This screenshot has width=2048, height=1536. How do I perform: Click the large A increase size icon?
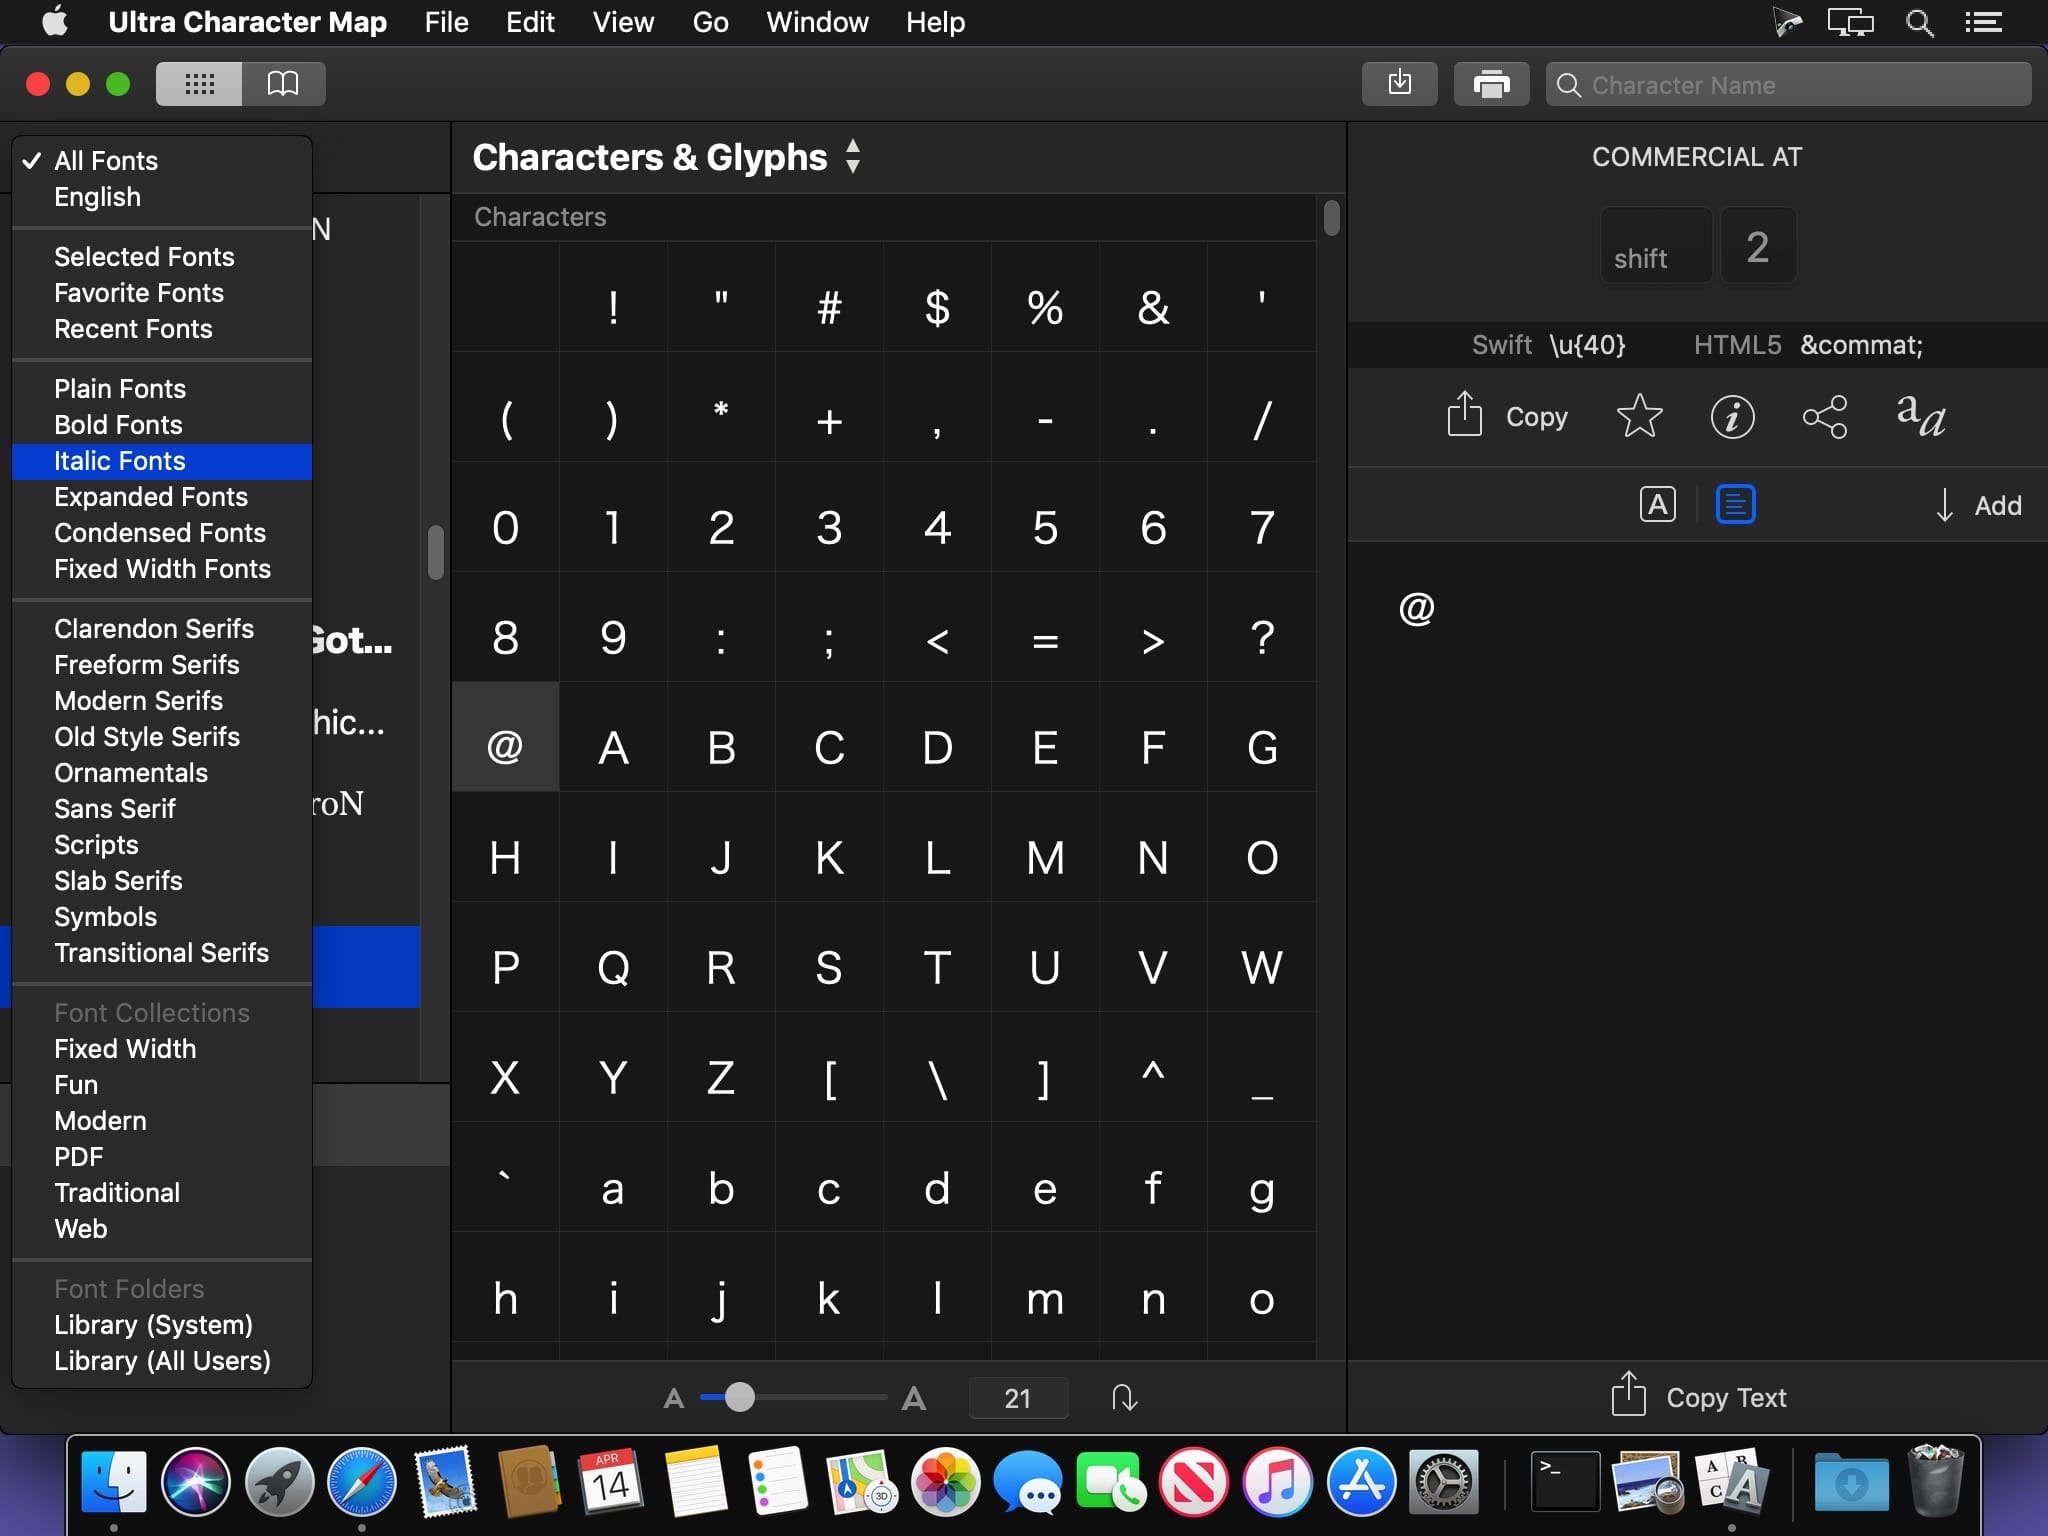coord(913,1398)
